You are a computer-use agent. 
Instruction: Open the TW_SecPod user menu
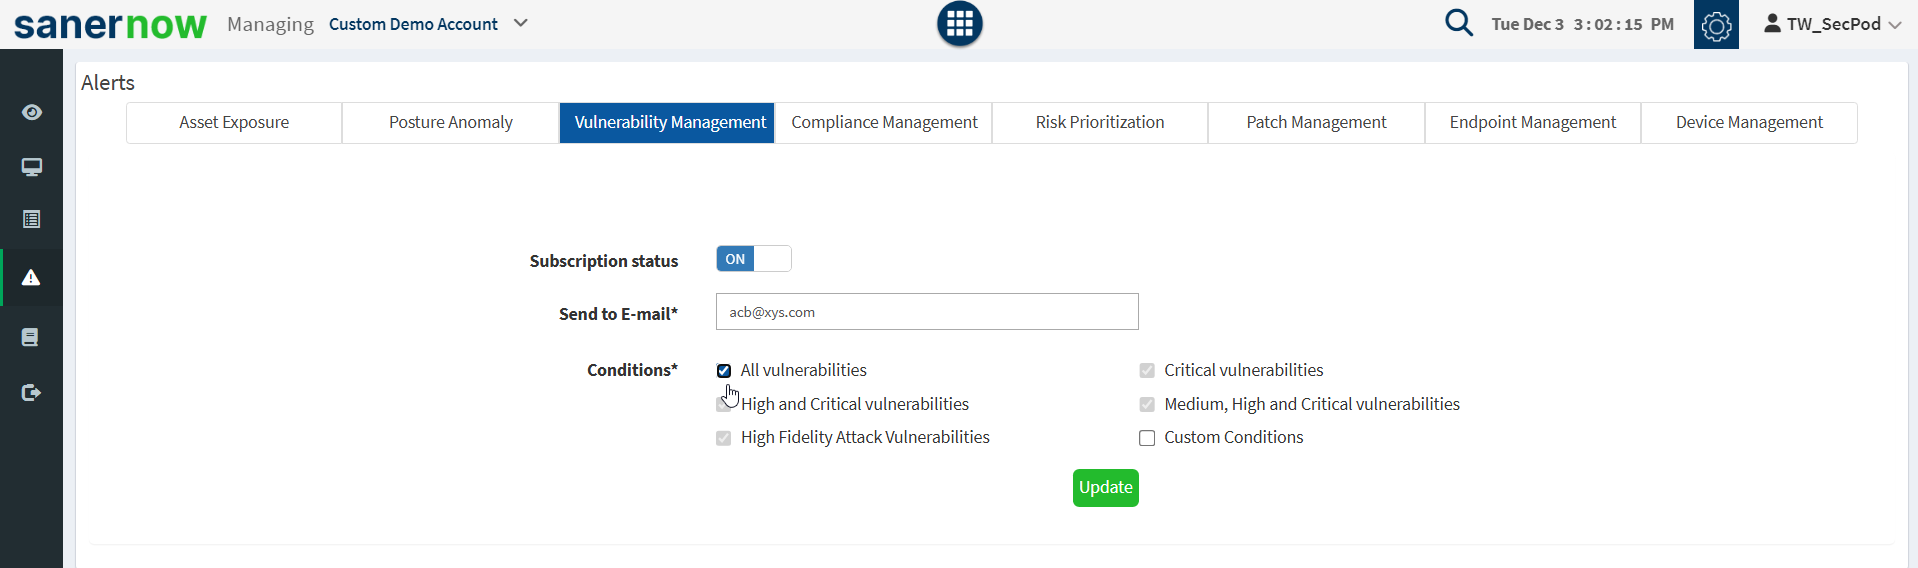(1832, 24)
